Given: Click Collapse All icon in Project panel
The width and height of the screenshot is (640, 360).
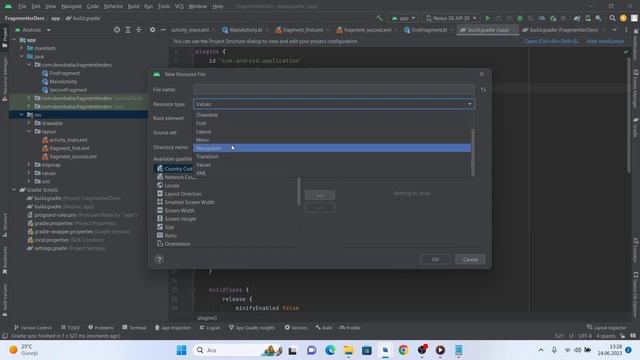Looking at the screenshot, I should [138, 30].
